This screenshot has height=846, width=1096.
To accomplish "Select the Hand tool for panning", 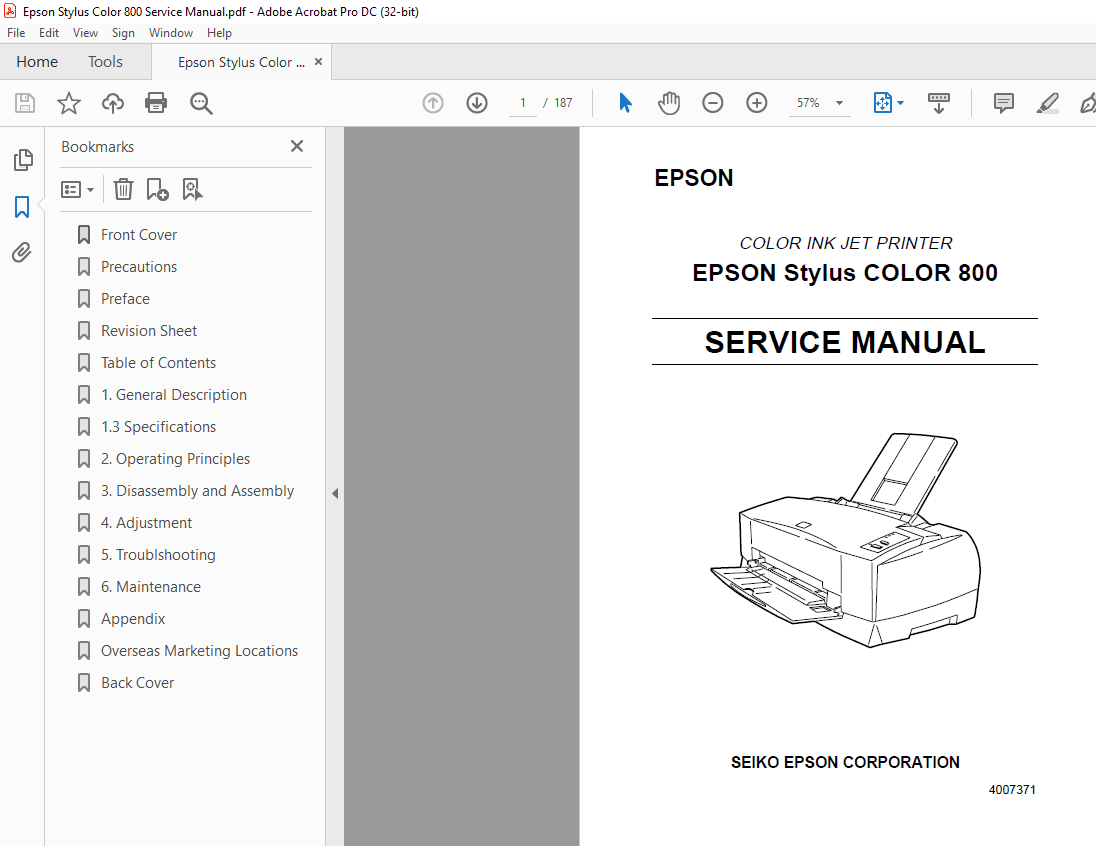I will (668, 102).
